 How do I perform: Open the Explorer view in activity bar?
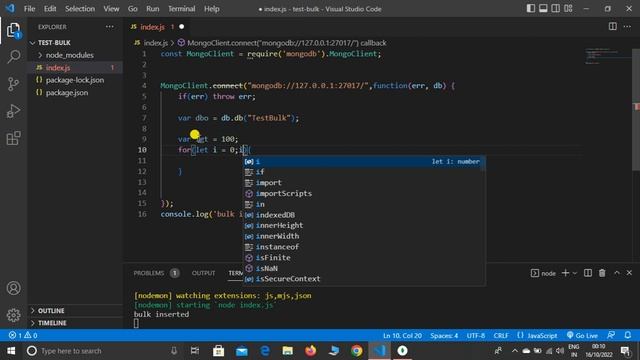click(x=13, y=30)
